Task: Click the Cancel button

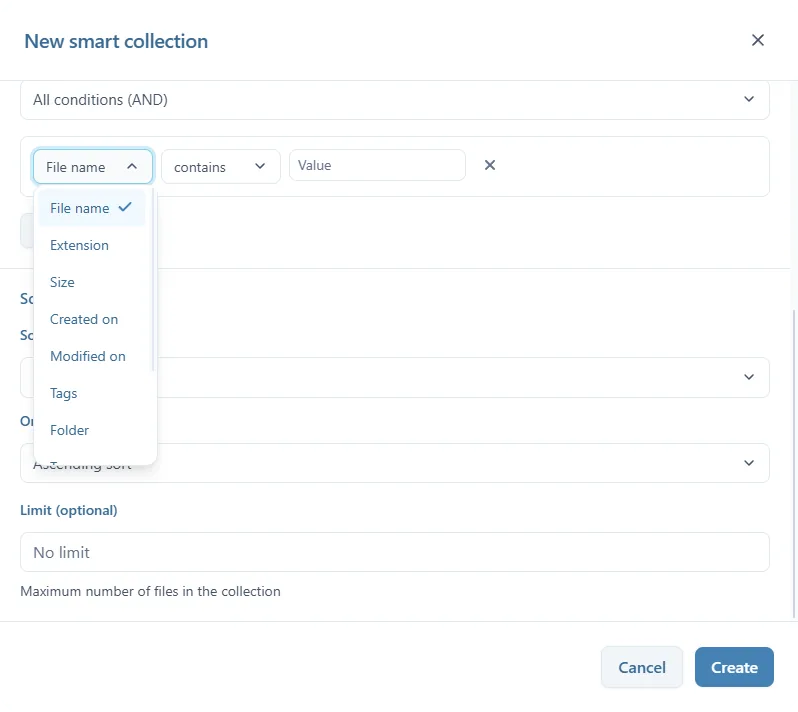Action: pyautogui.click(x=642, y=667)
